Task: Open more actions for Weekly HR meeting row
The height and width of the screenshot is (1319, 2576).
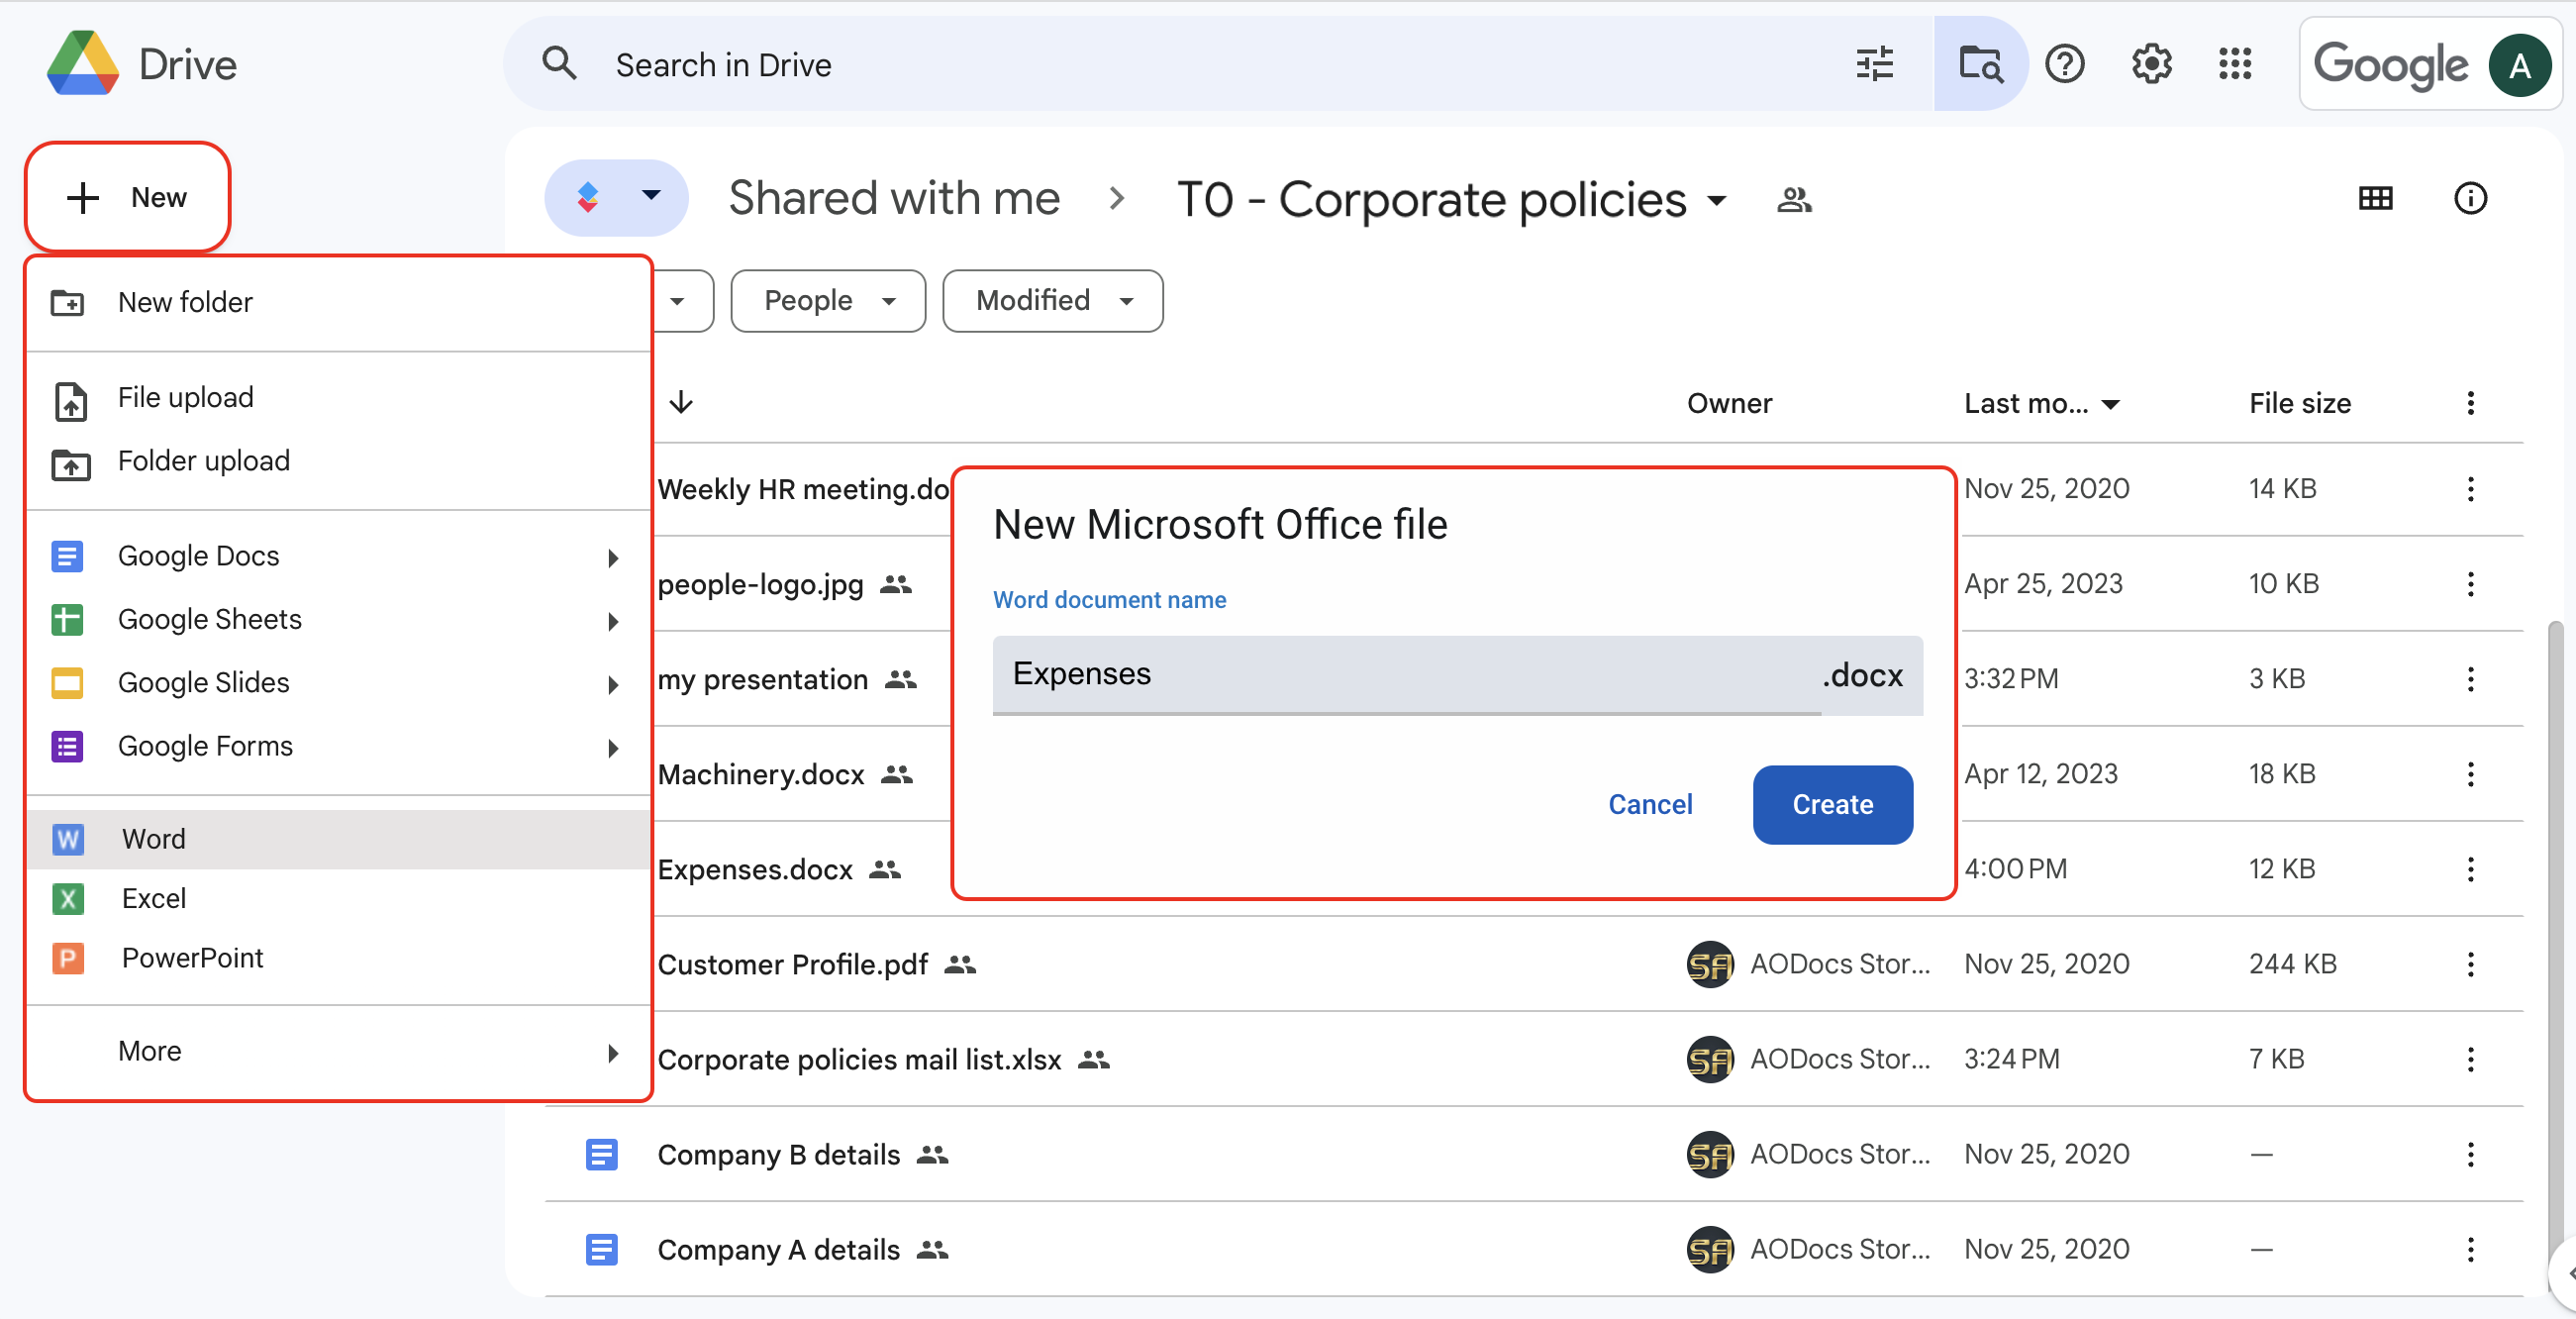Action: coord(2470,489)
